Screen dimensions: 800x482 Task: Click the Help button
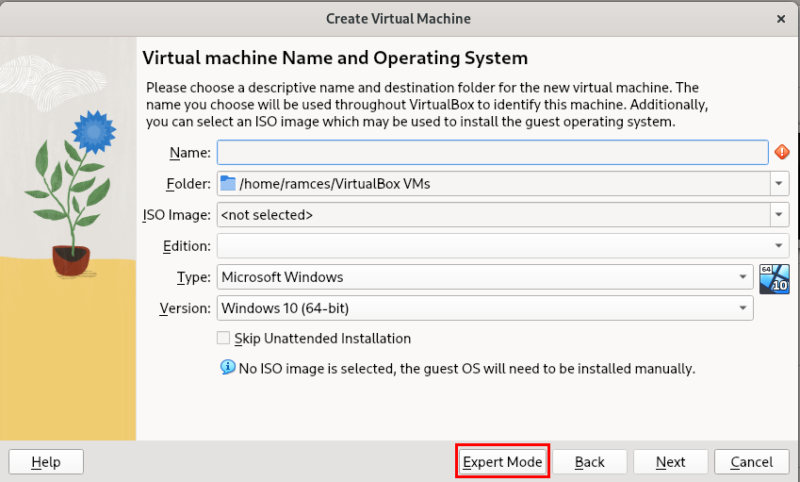click(46, 462)
